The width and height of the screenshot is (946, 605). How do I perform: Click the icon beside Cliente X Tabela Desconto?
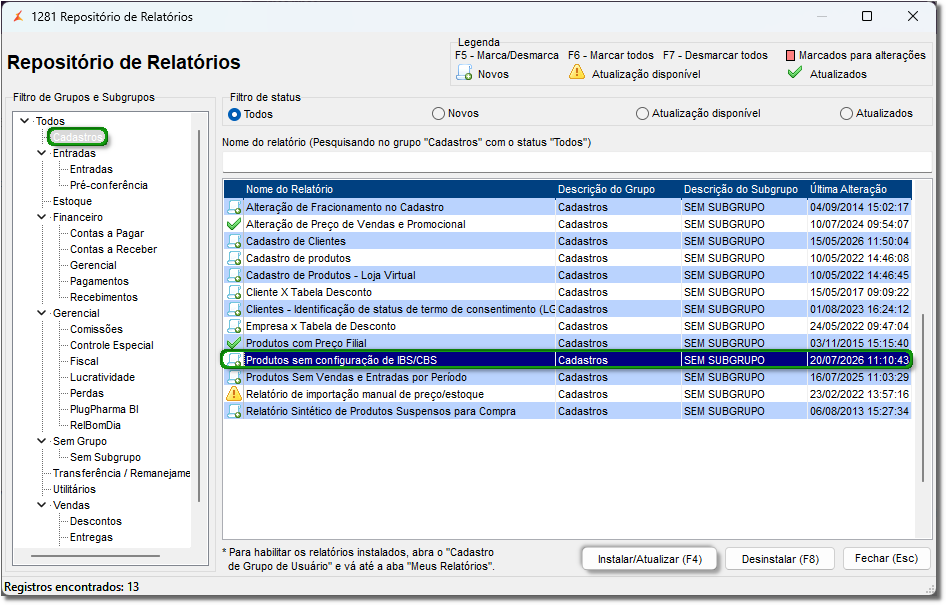(x=233, y=293)
